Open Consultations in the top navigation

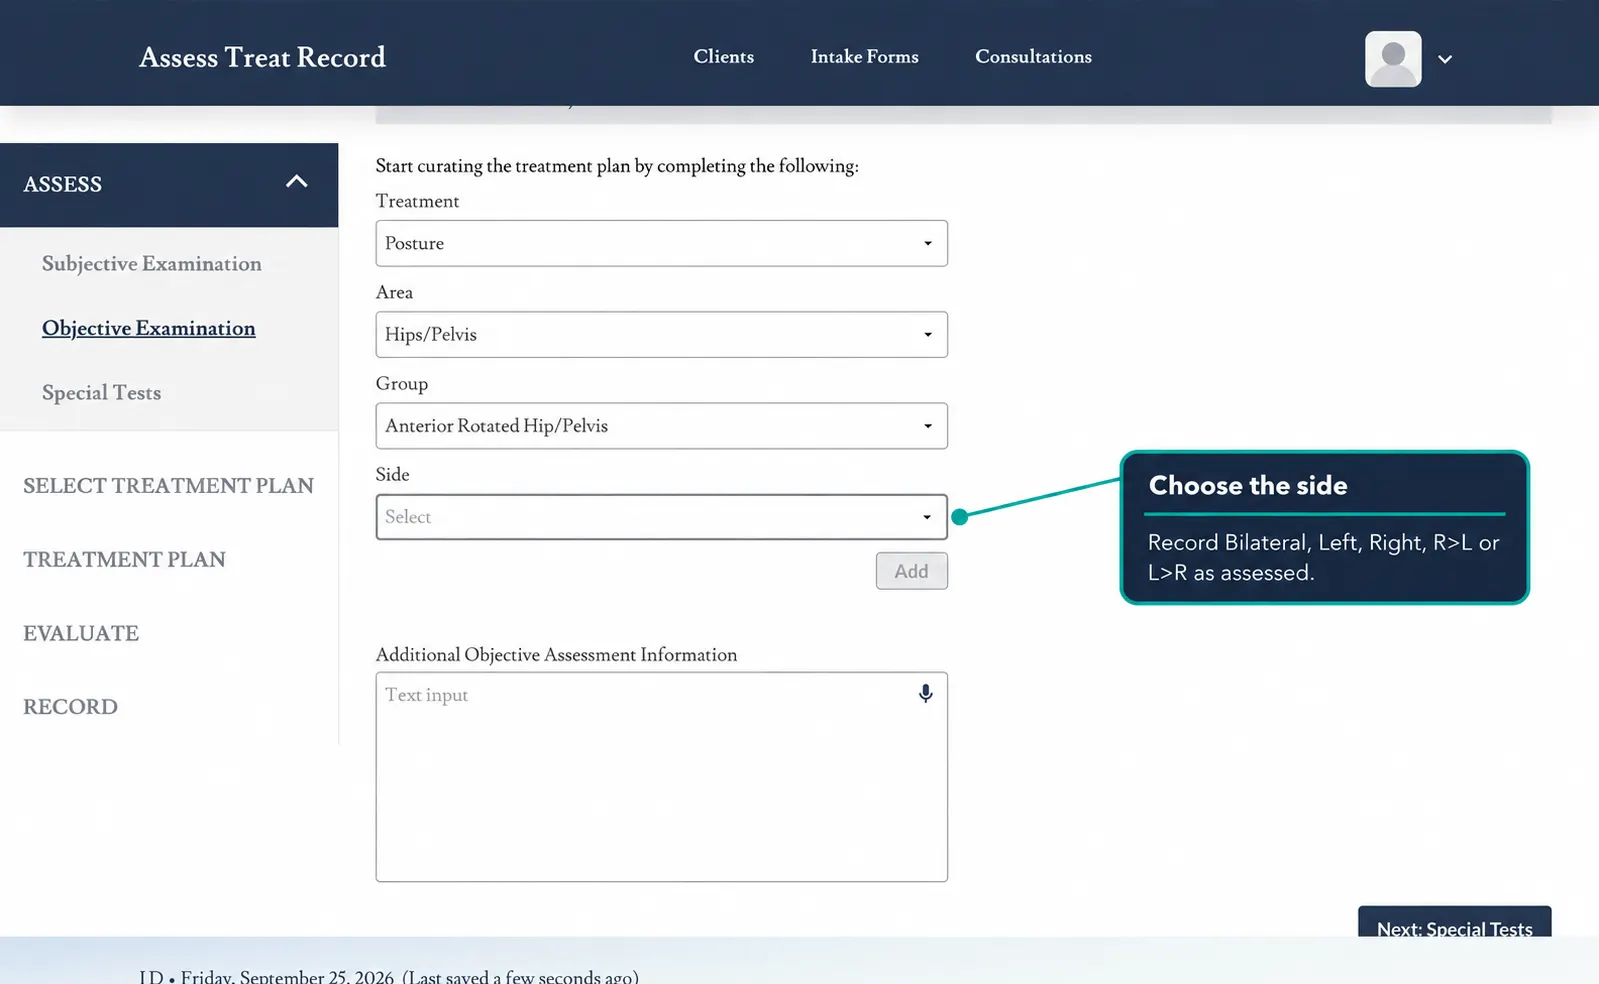(1033, 57)
